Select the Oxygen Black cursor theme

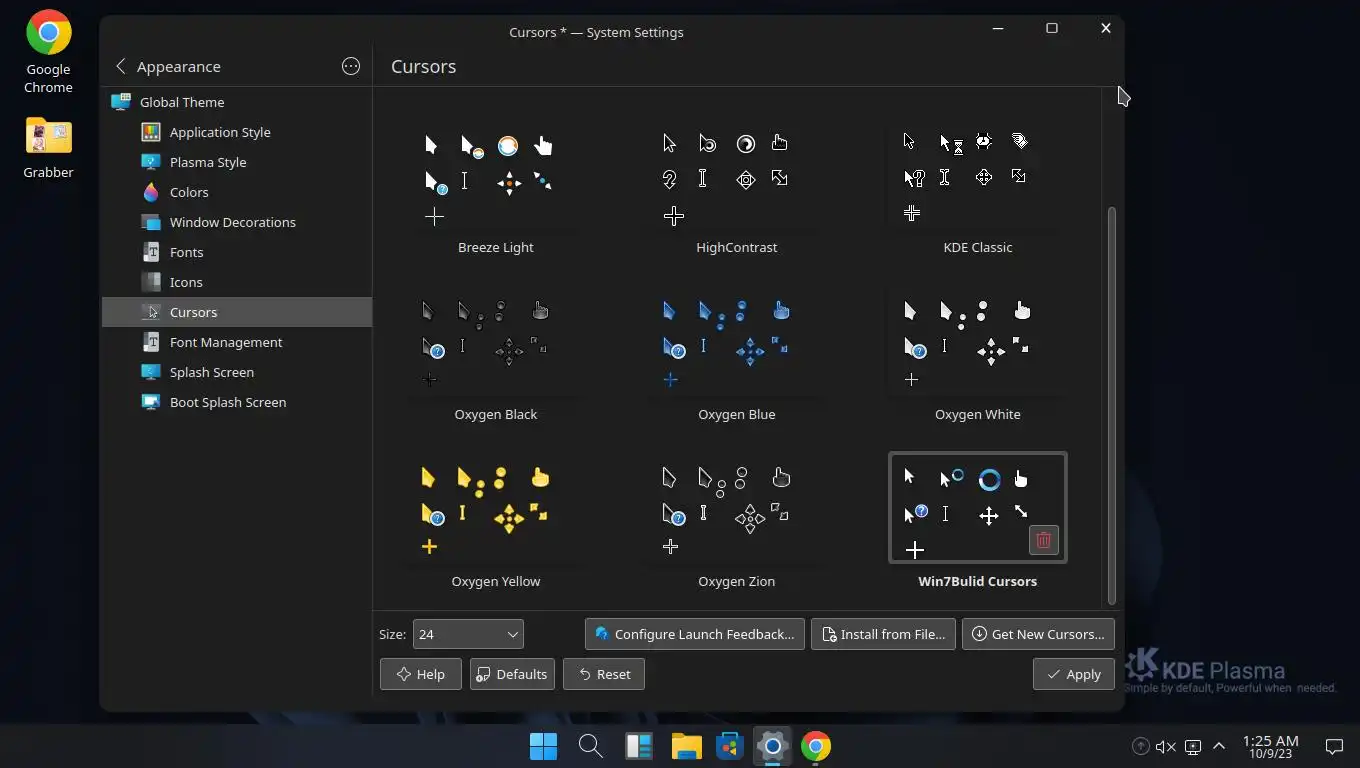pyautogui.click(x=496, y=357)
